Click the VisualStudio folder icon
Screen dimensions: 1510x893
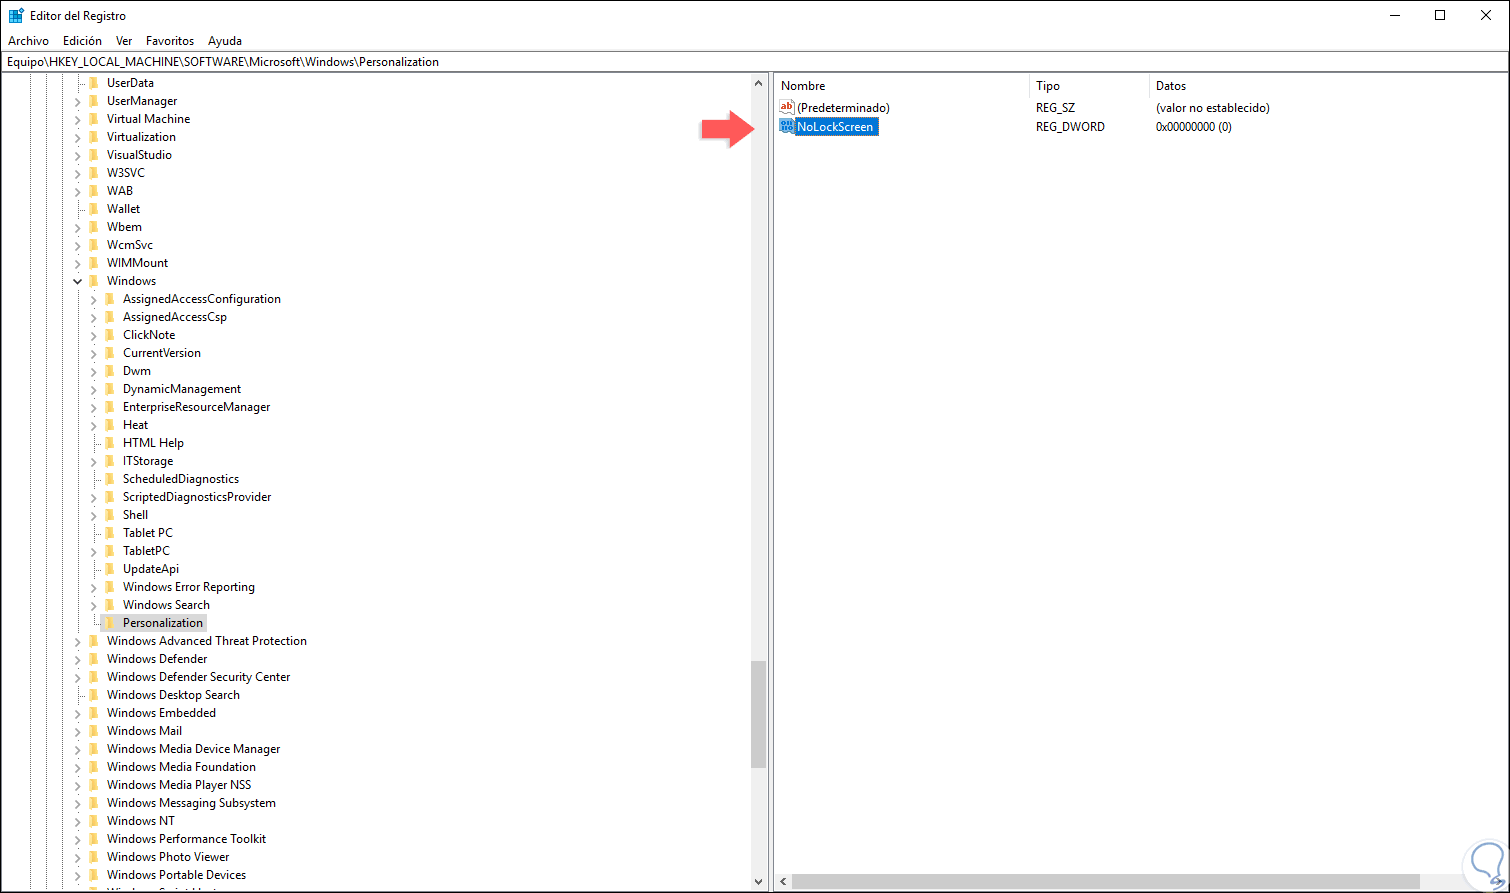click(x=94, y=155)
